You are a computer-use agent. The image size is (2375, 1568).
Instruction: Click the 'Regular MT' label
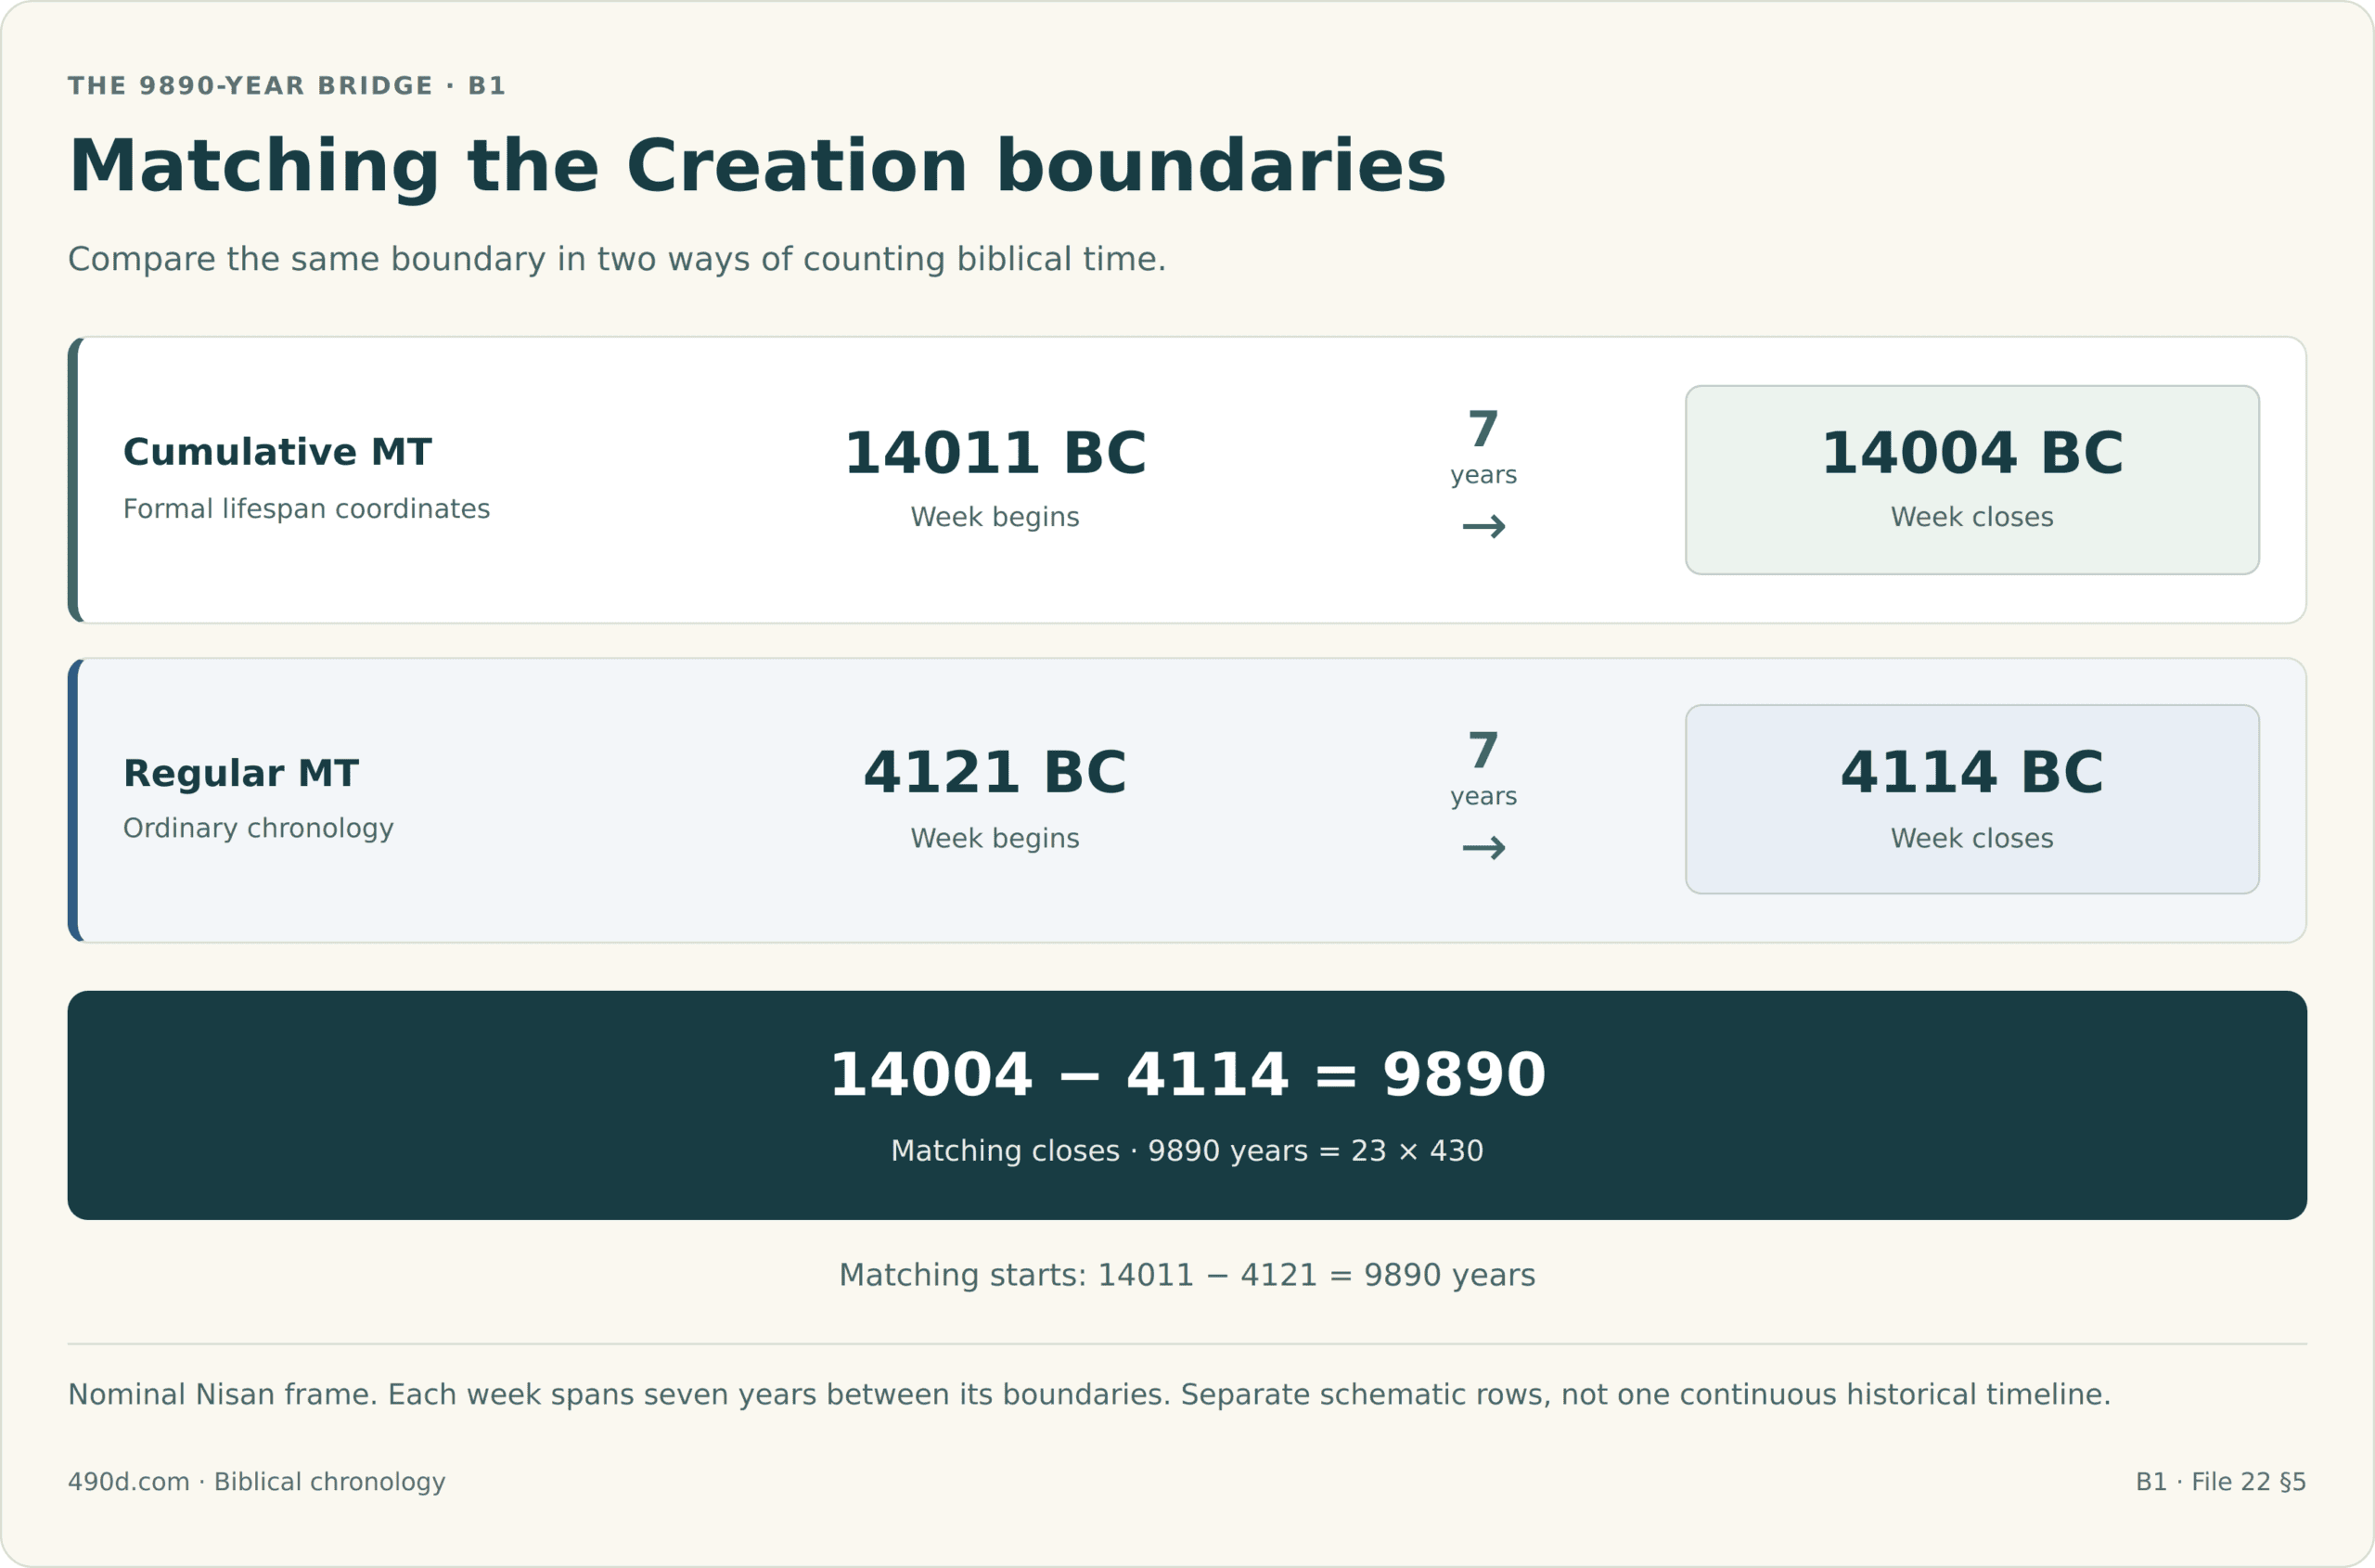tap(240, 773)
